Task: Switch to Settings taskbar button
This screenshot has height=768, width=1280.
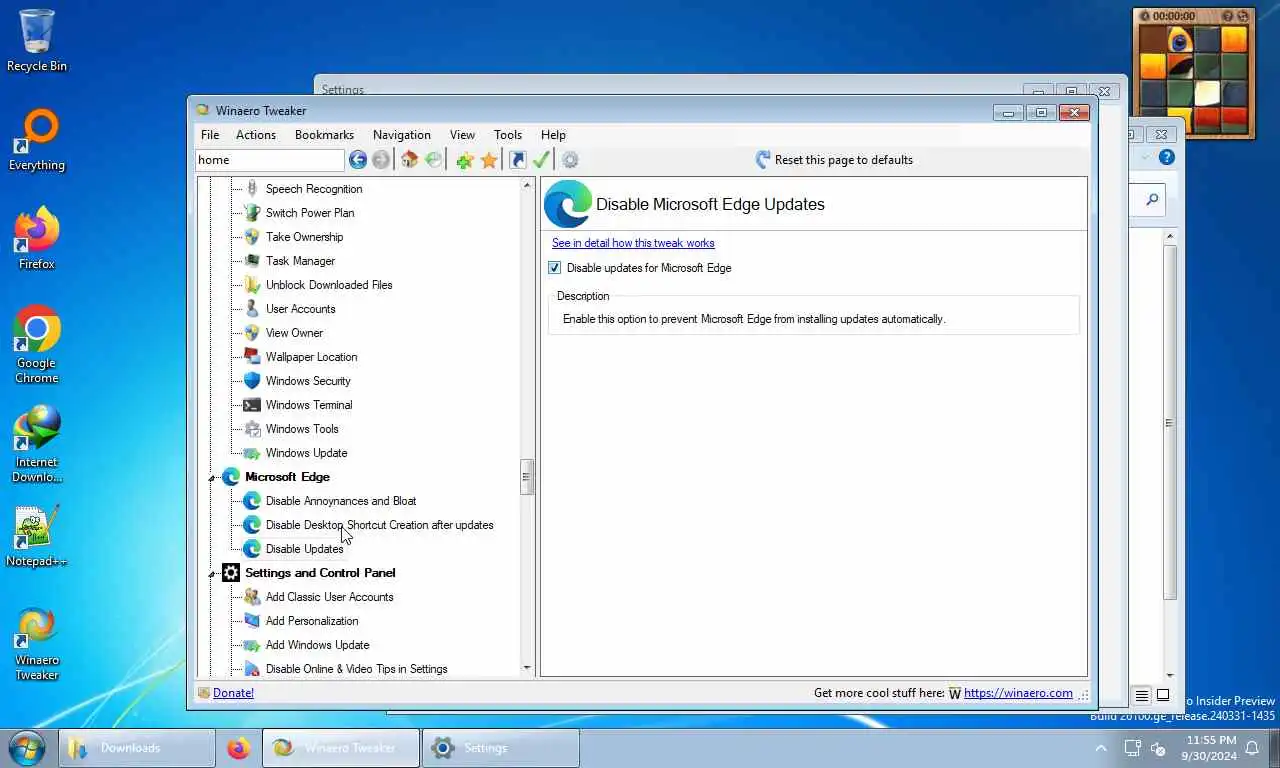Action: [x=501, y=748]
